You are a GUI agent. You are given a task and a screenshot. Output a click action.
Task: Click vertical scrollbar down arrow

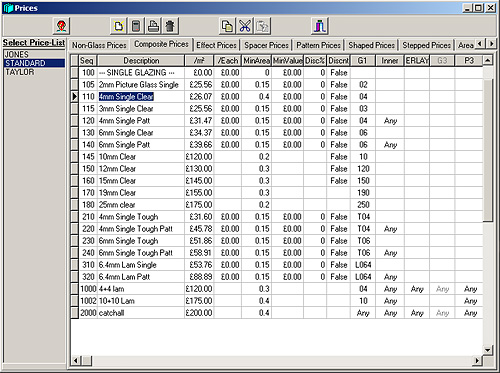488,350
